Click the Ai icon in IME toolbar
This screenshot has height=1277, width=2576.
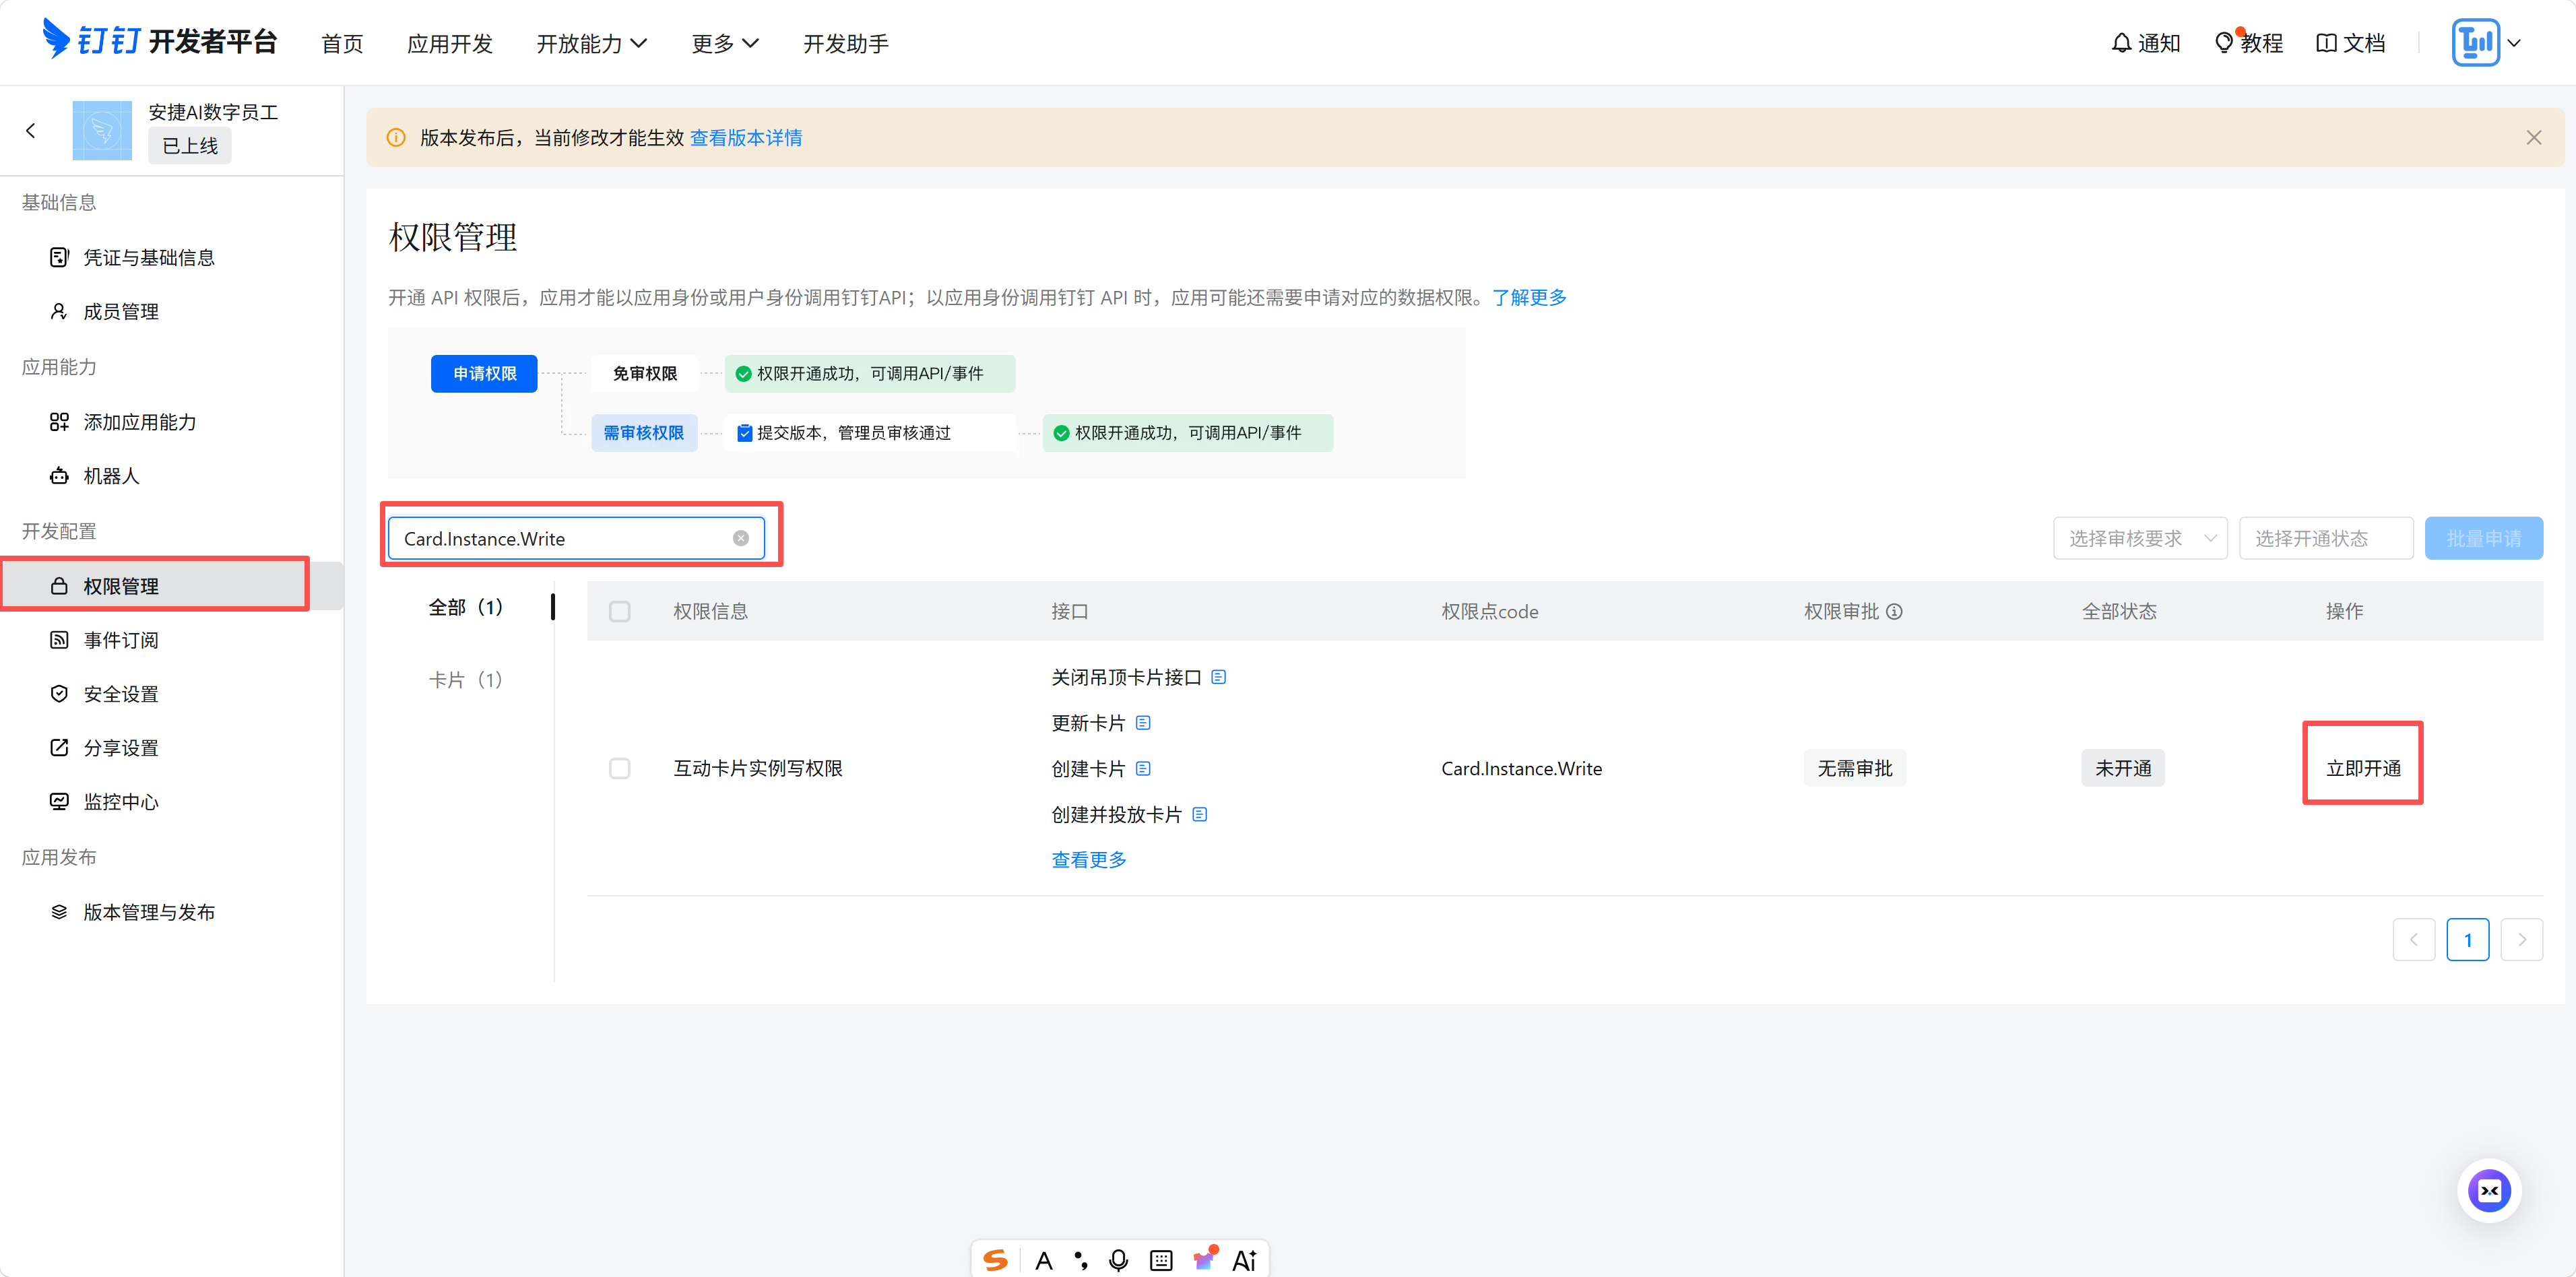1245,1260
